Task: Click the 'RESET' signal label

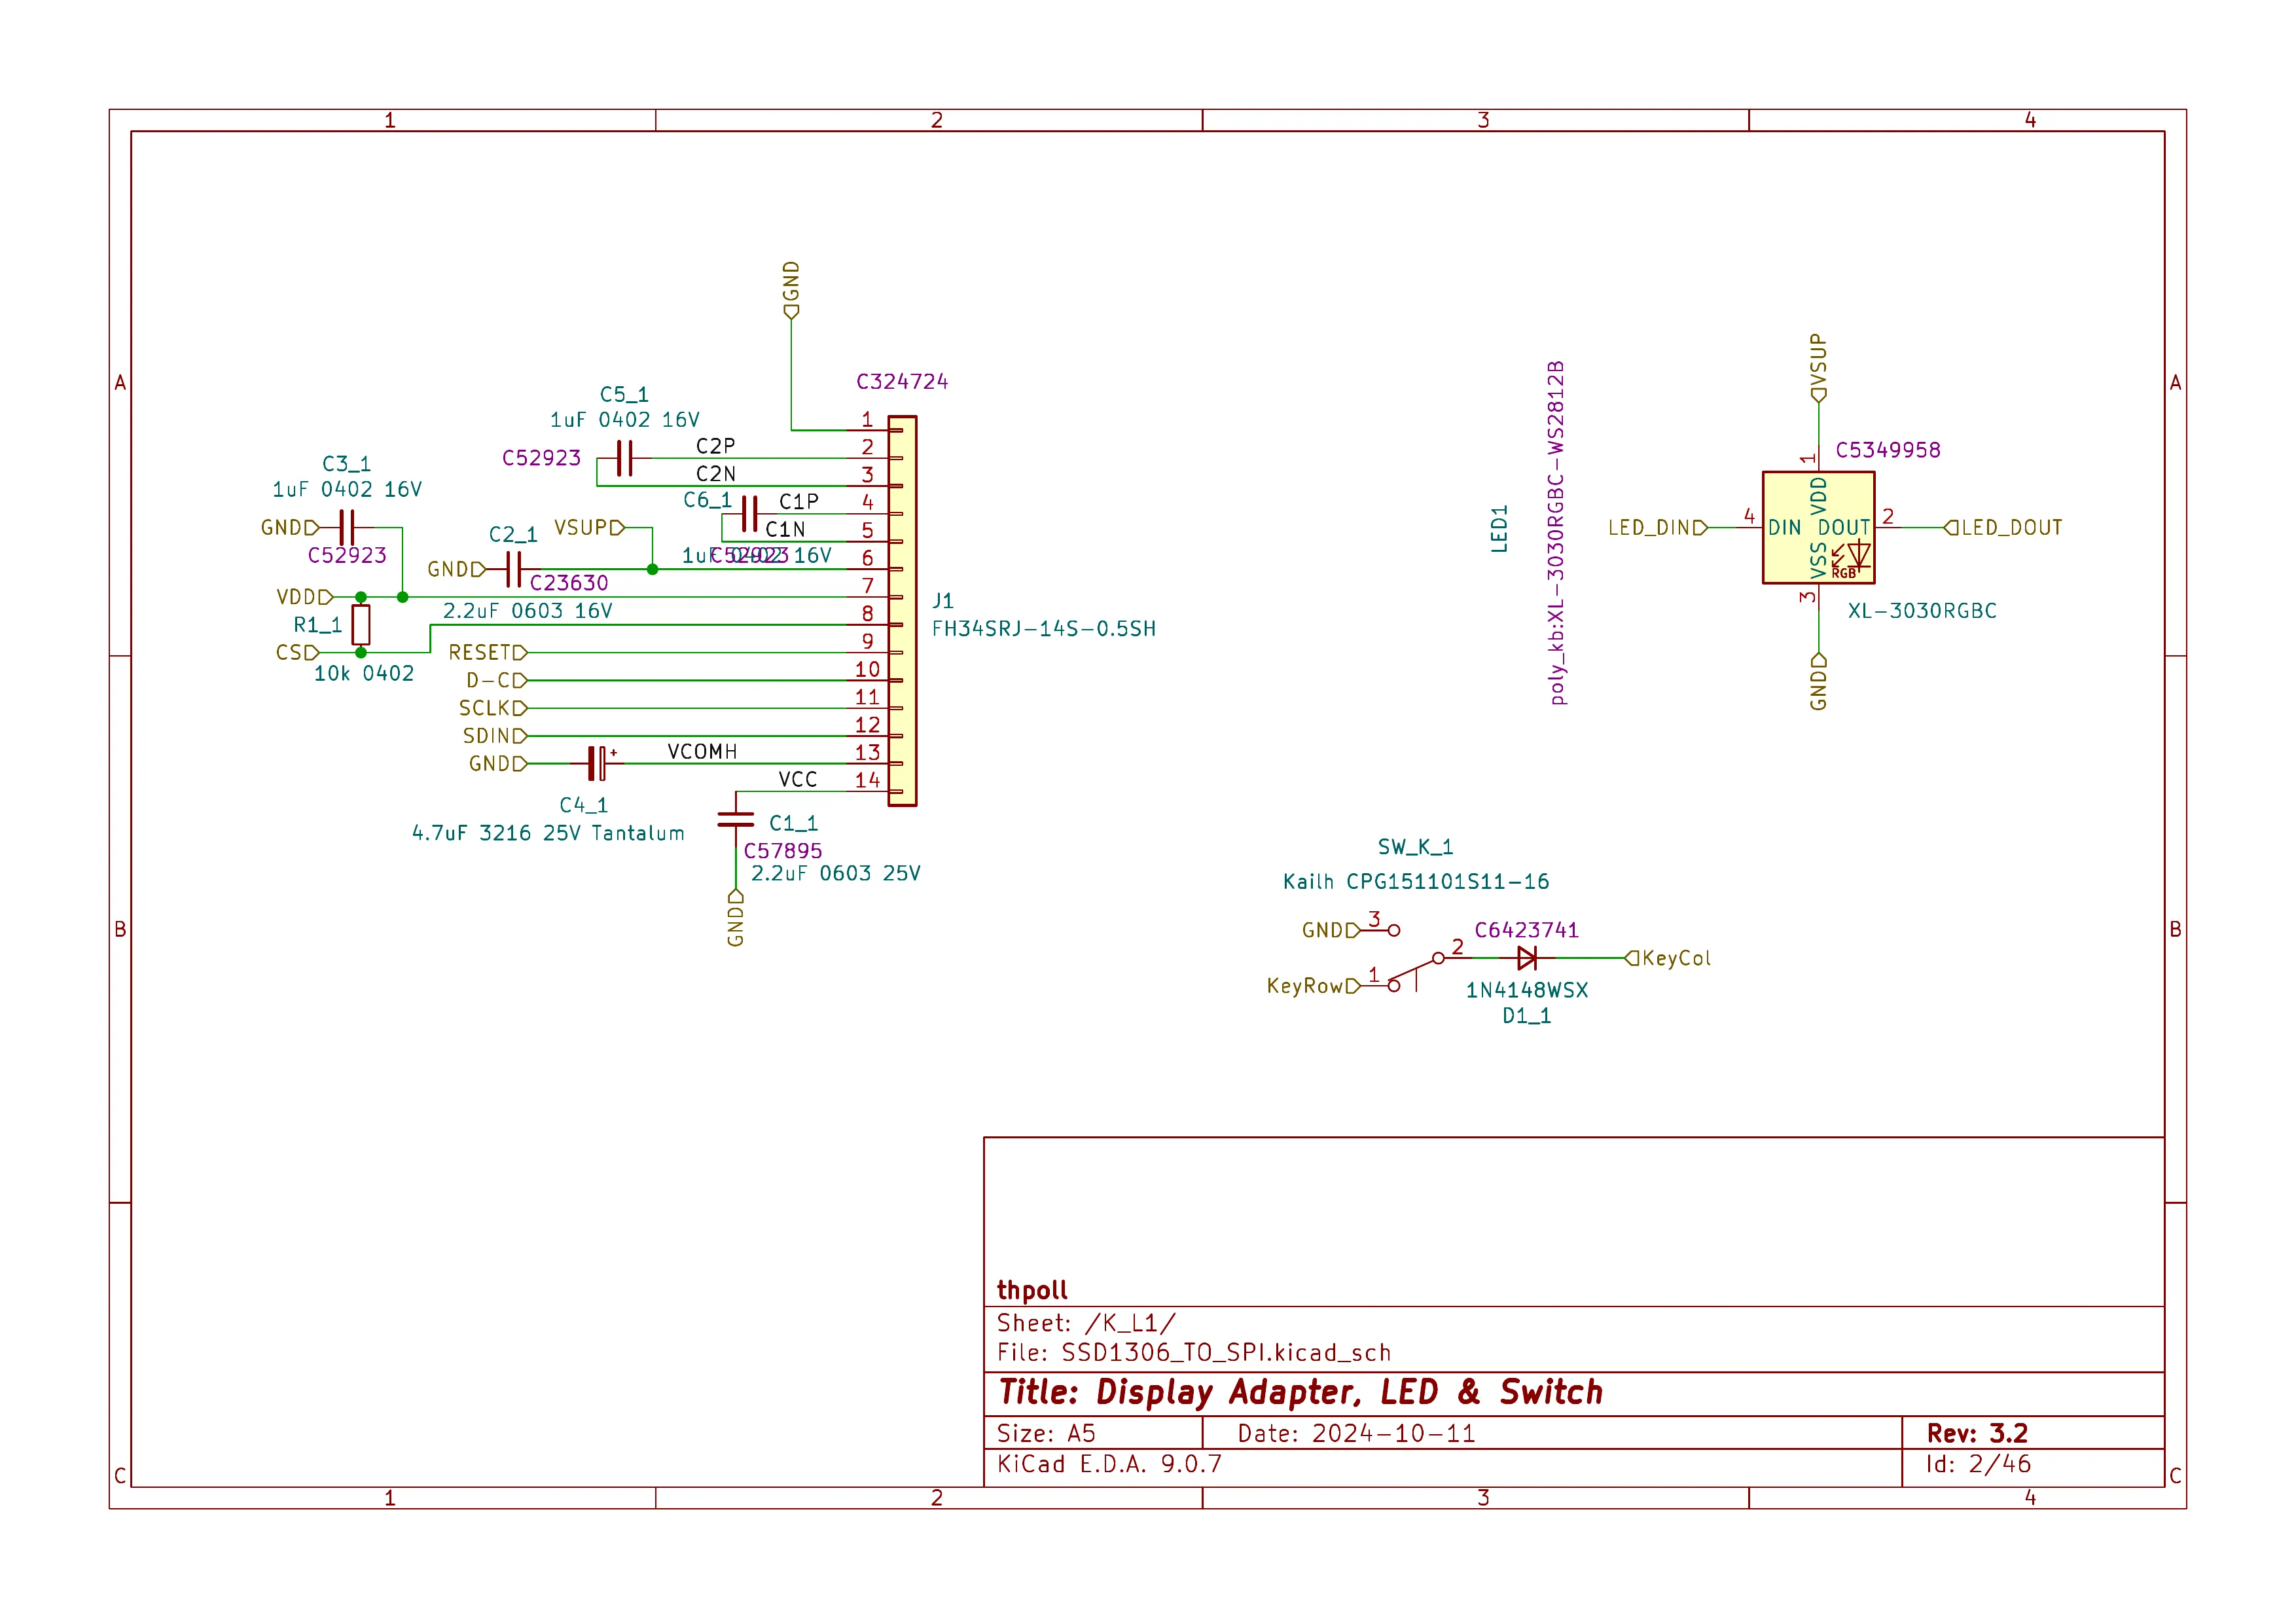Action: (487, 652)
